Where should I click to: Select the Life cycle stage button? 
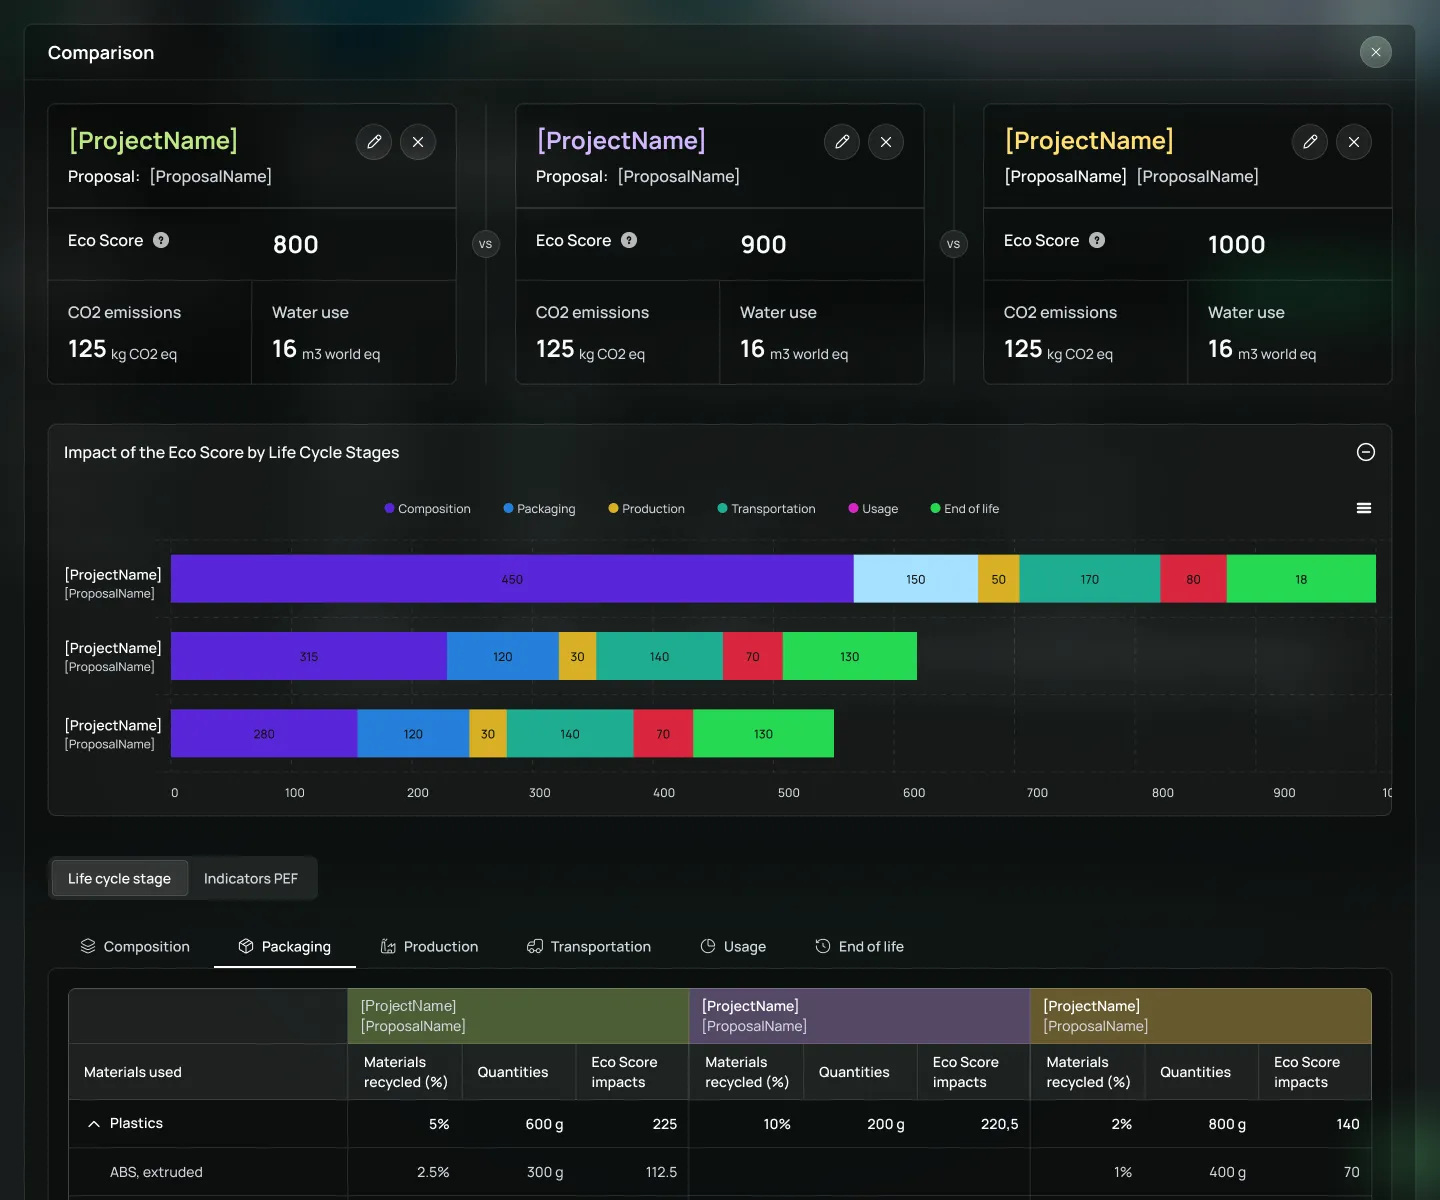point(120,879)
